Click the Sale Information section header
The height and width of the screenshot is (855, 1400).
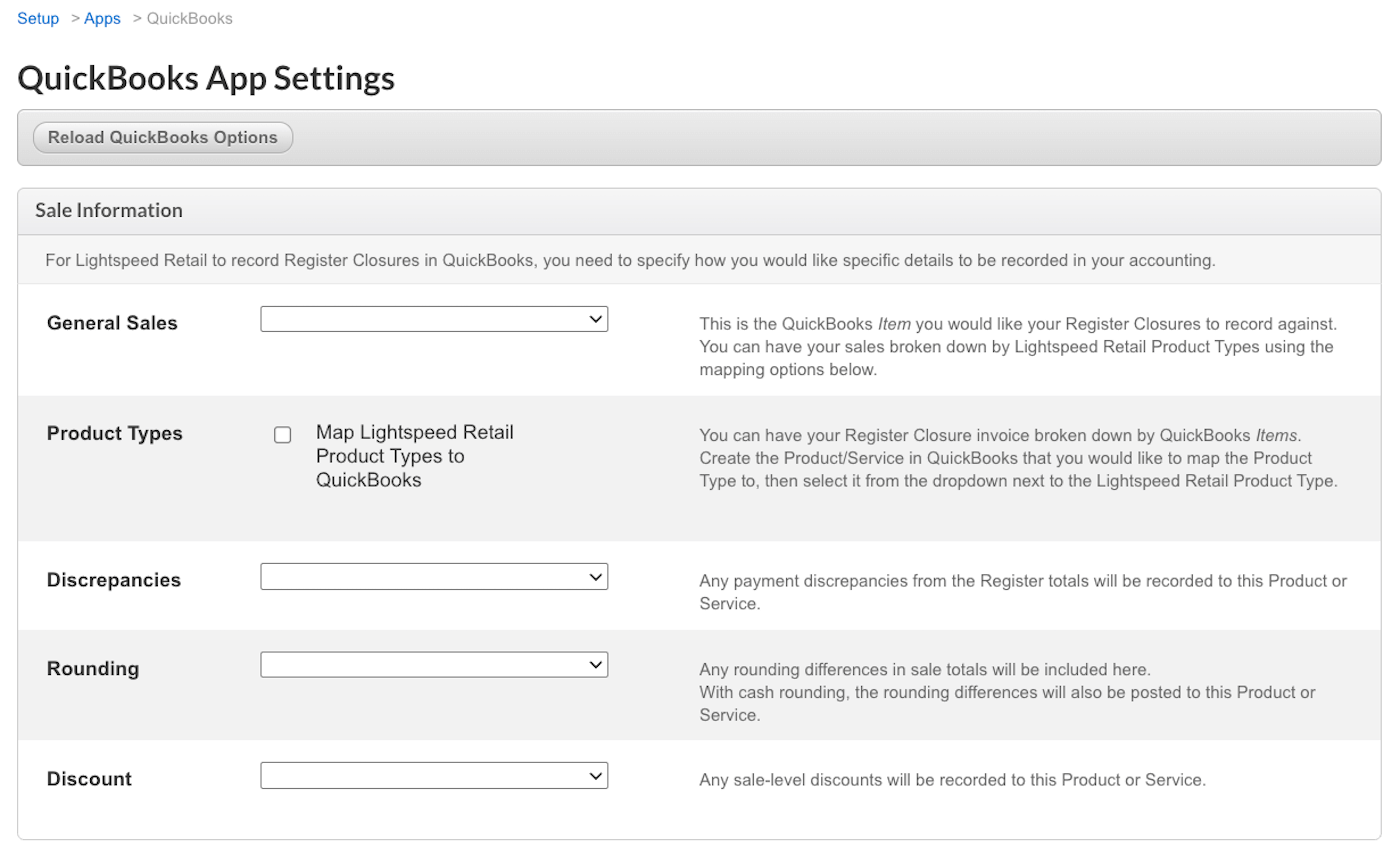[x=109, y=210]
